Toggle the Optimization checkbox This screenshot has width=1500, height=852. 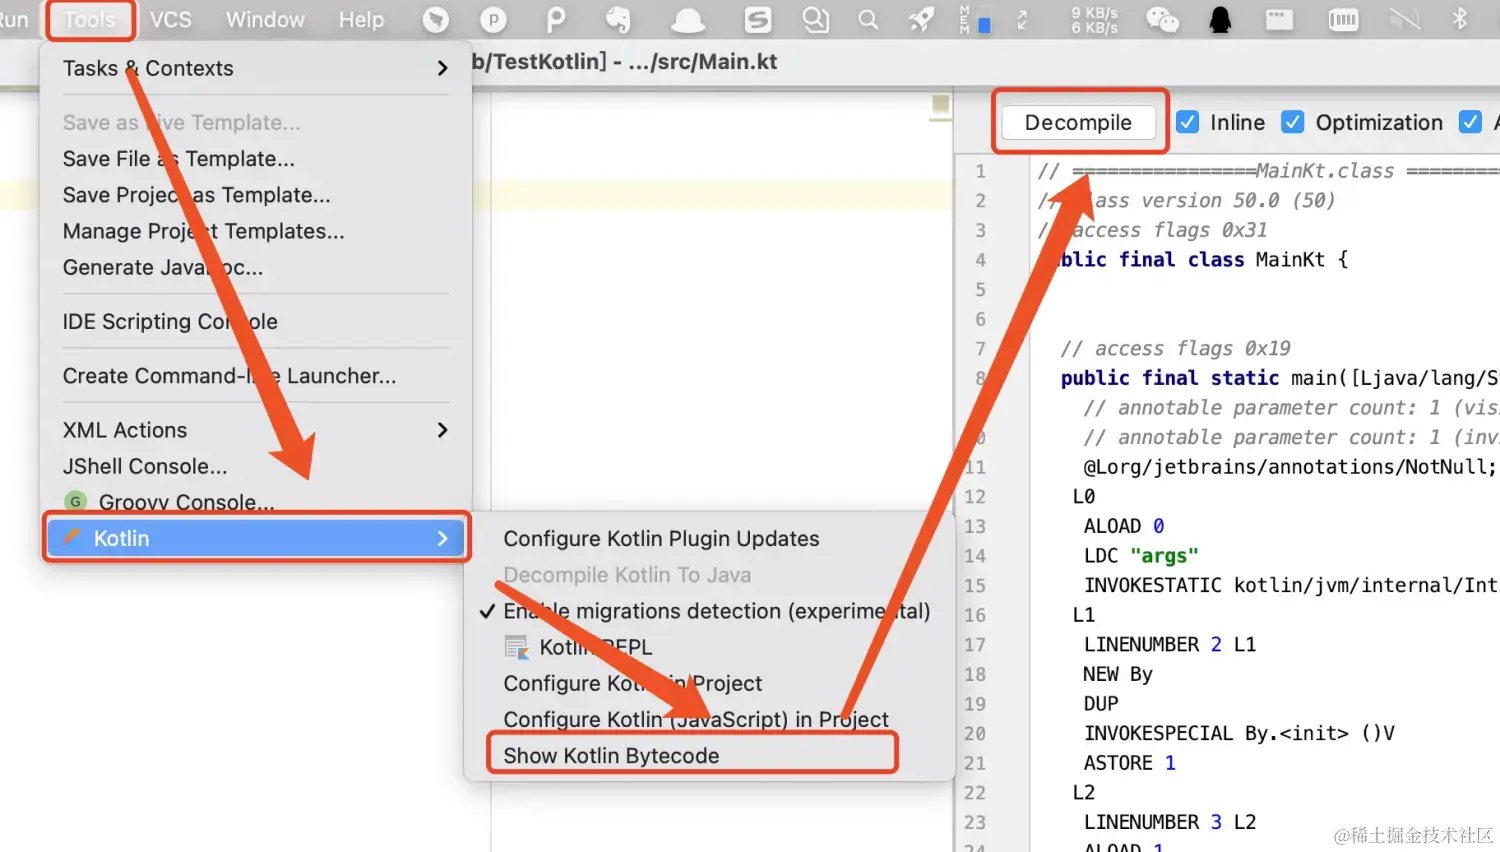click(x=1292, y=122)
